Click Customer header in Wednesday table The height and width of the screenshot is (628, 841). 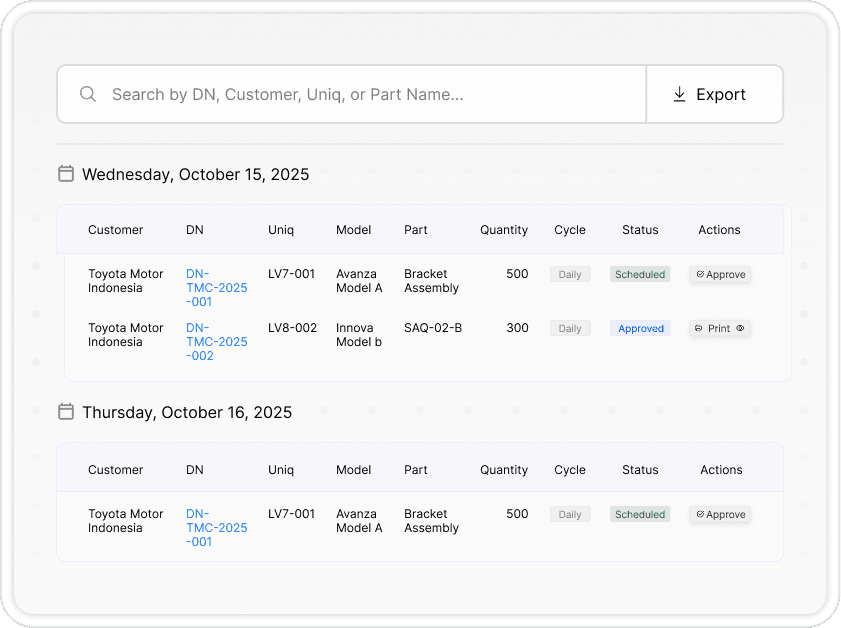[115, 230]
